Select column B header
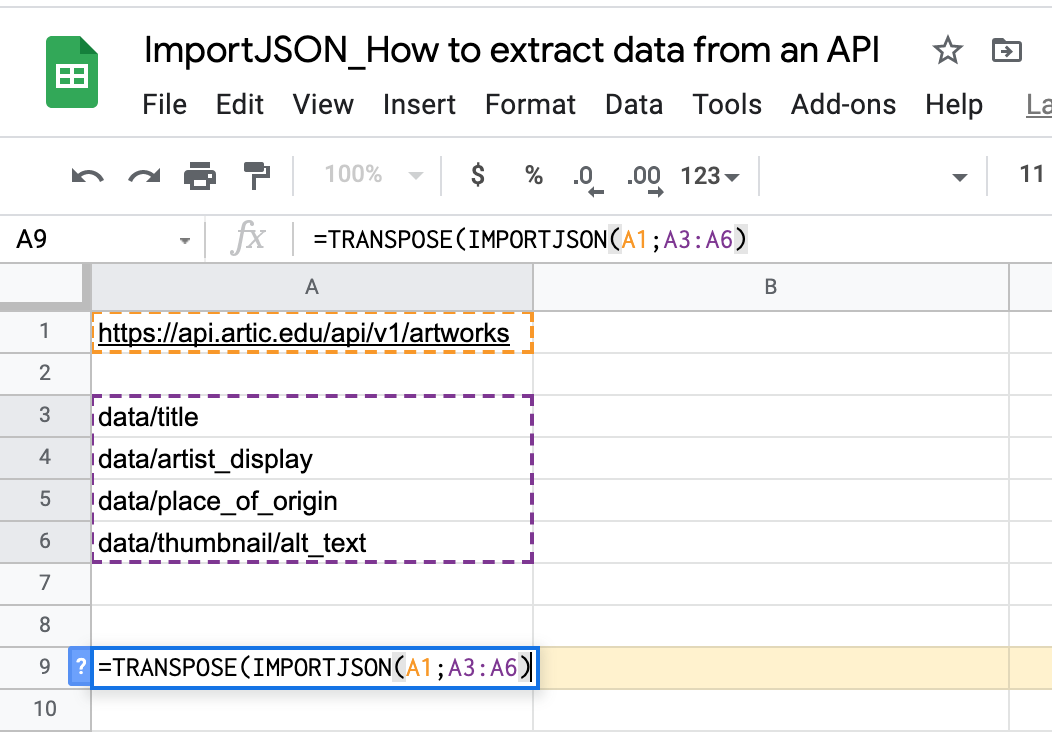Viewport: 1052px width, 732px height. tap(771, 287)
